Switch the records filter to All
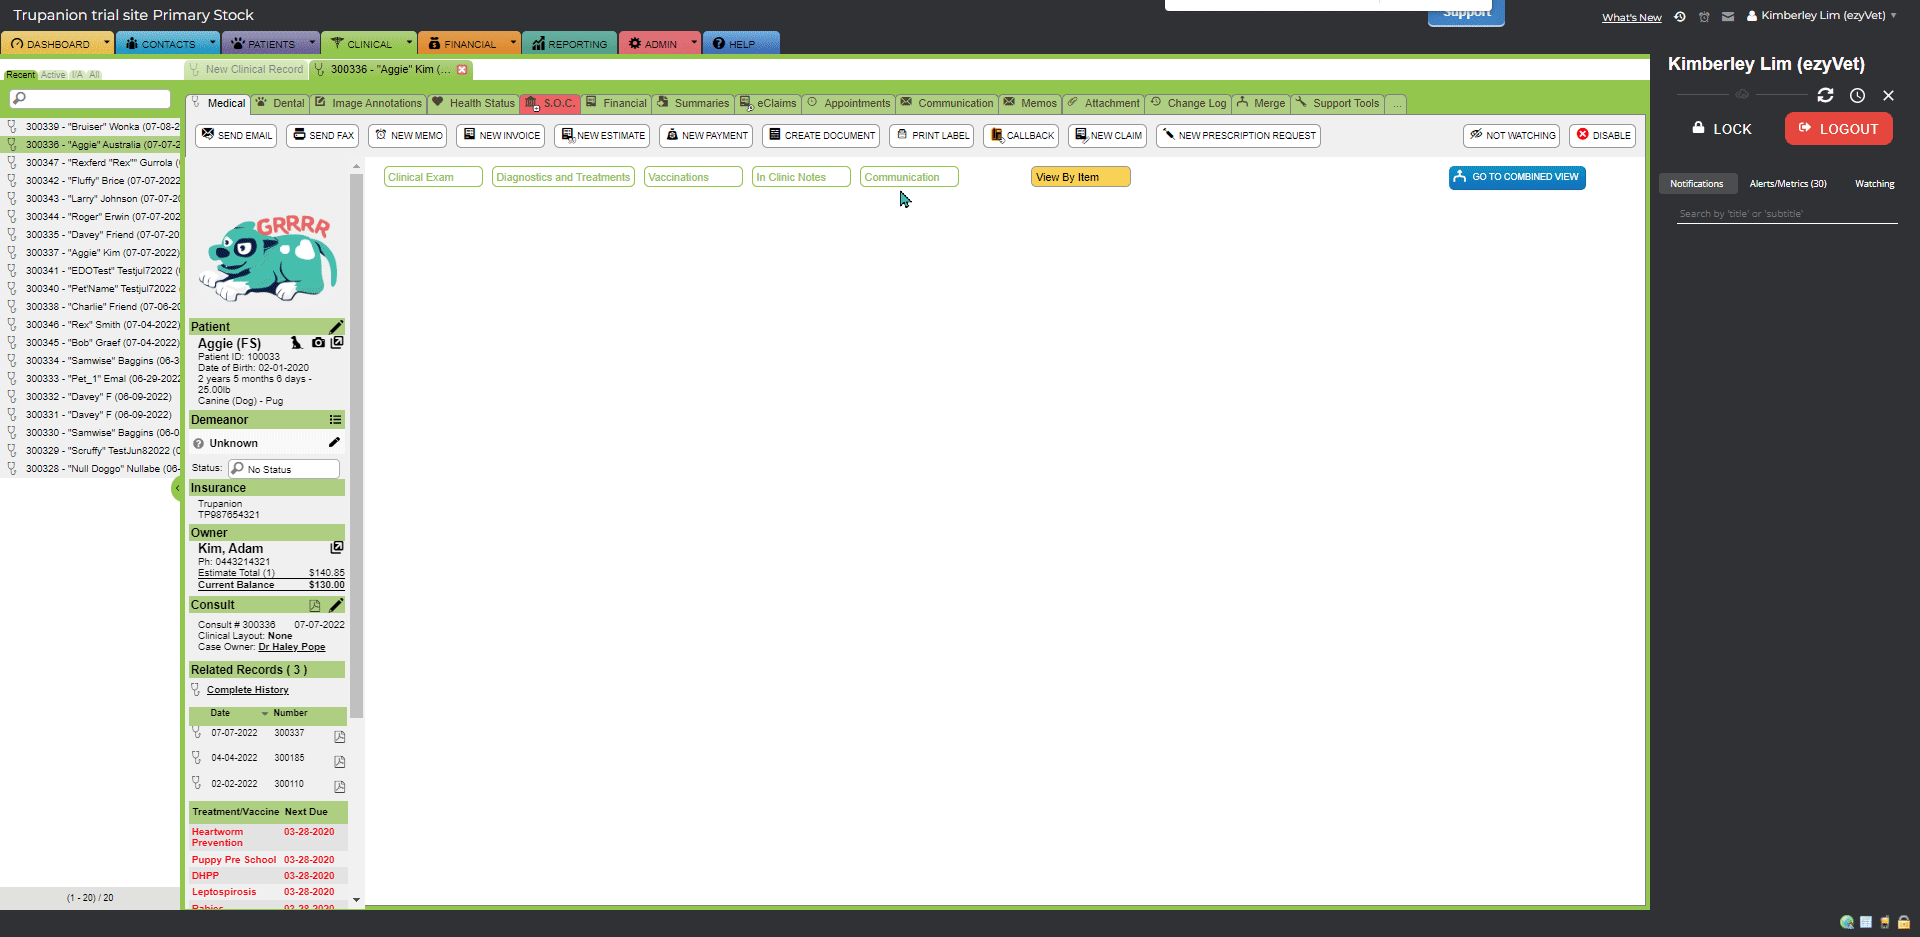1920x937 pixels. click(x=94, y=75)
